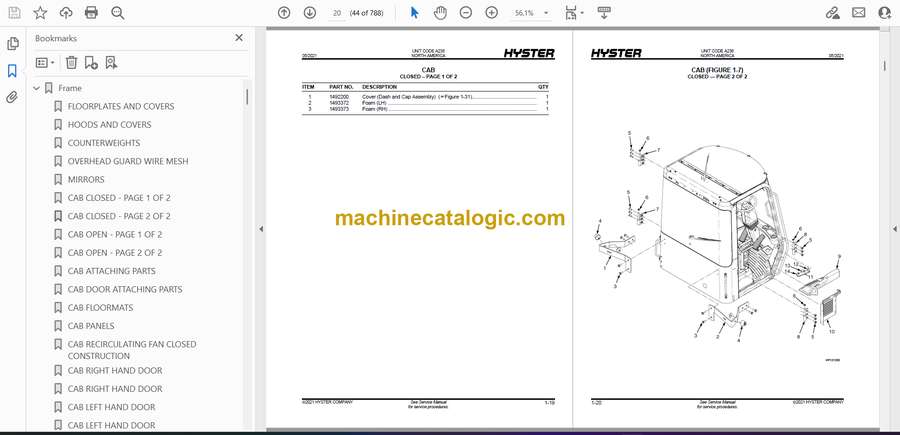Viewport: 900px width, 435px height.
Task: Open the account profile icon
Action: click(884, 13)
